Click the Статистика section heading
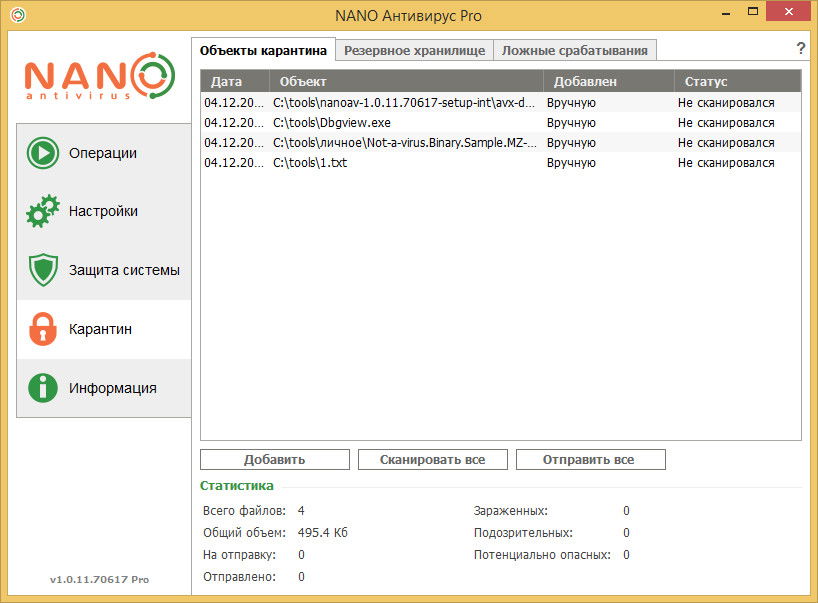The height and width of the screenshot is (603, 818). pos(236,485)
